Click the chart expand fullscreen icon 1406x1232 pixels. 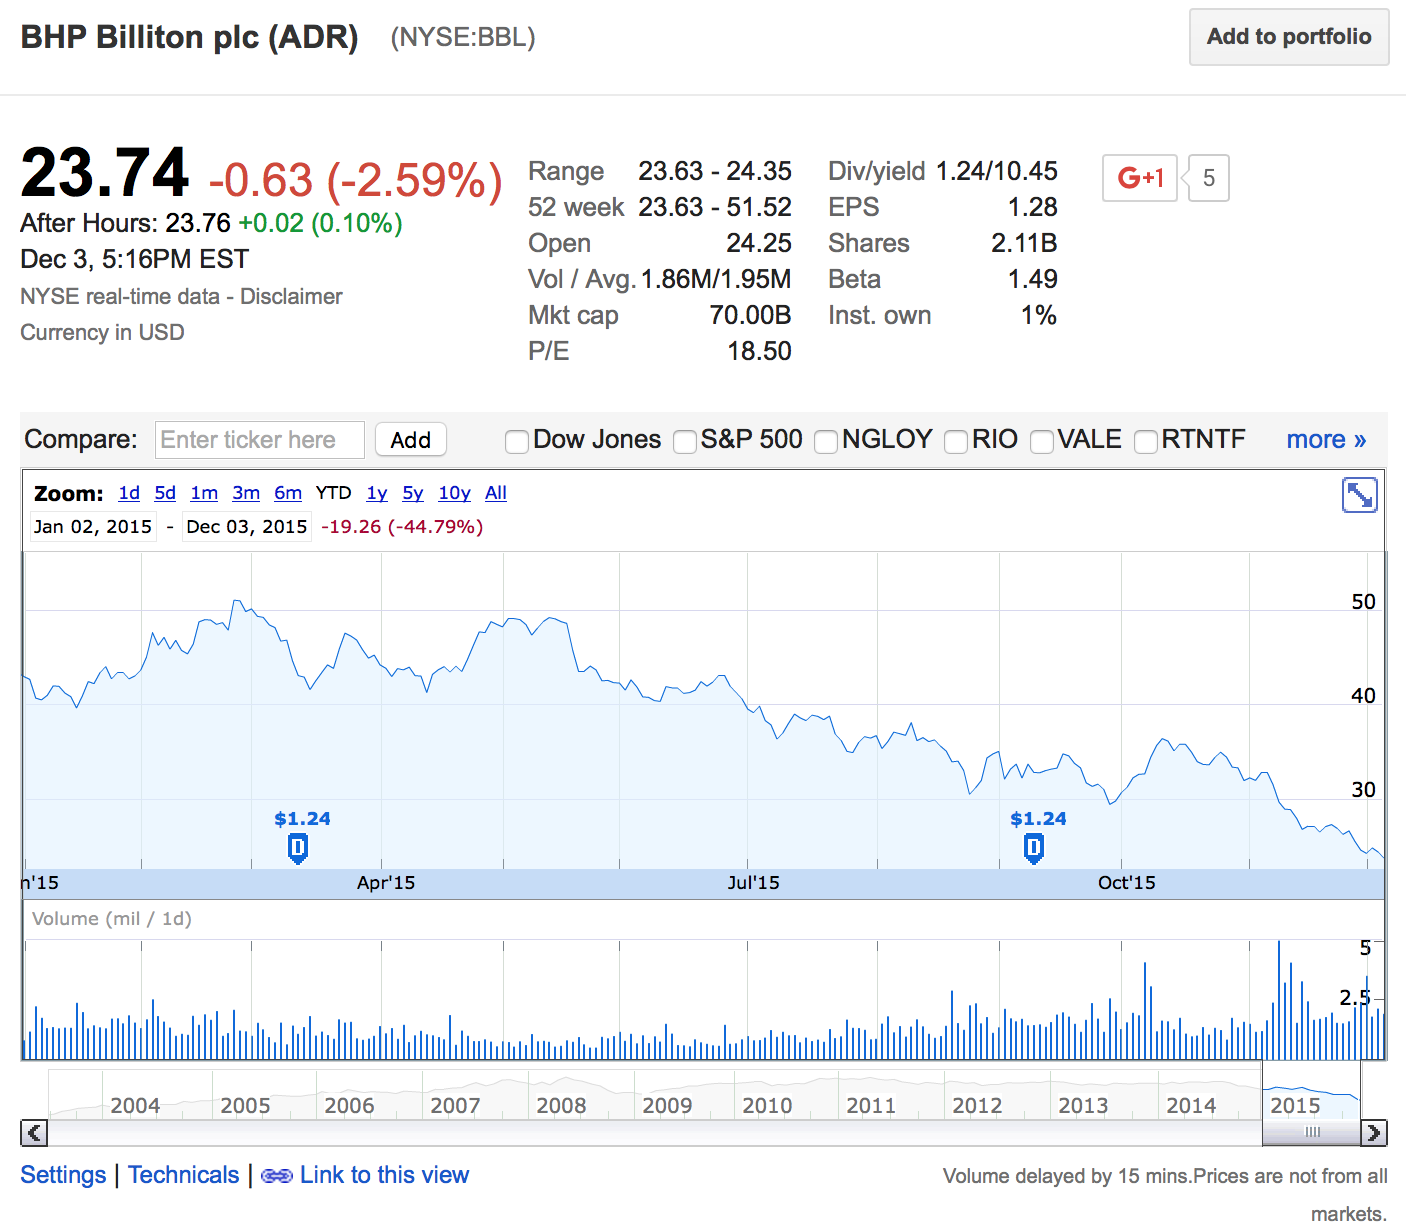[1359, 495]
